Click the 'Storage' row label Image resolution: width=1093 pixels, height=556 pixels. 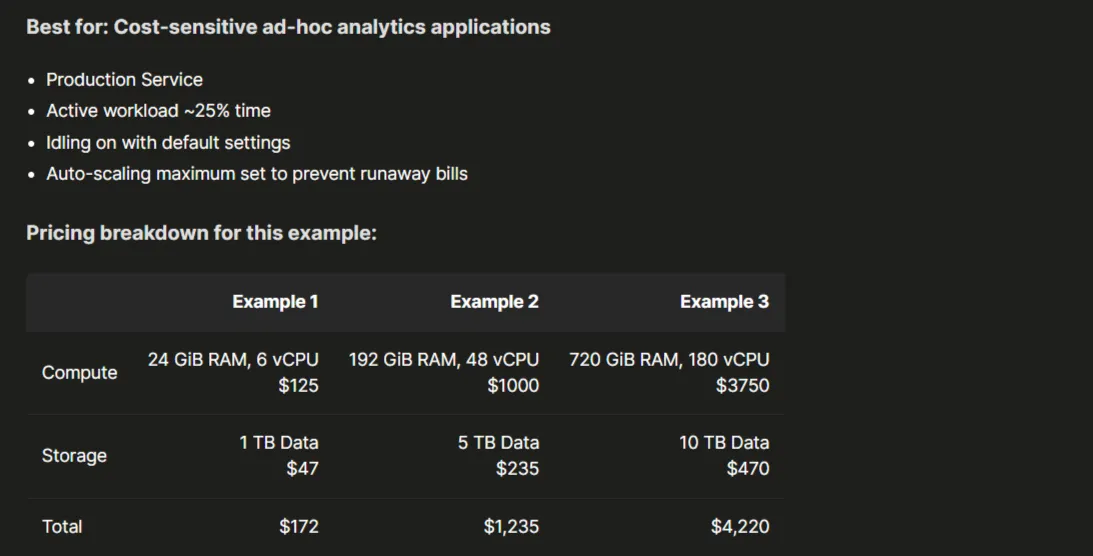click(x=74, y=456)
